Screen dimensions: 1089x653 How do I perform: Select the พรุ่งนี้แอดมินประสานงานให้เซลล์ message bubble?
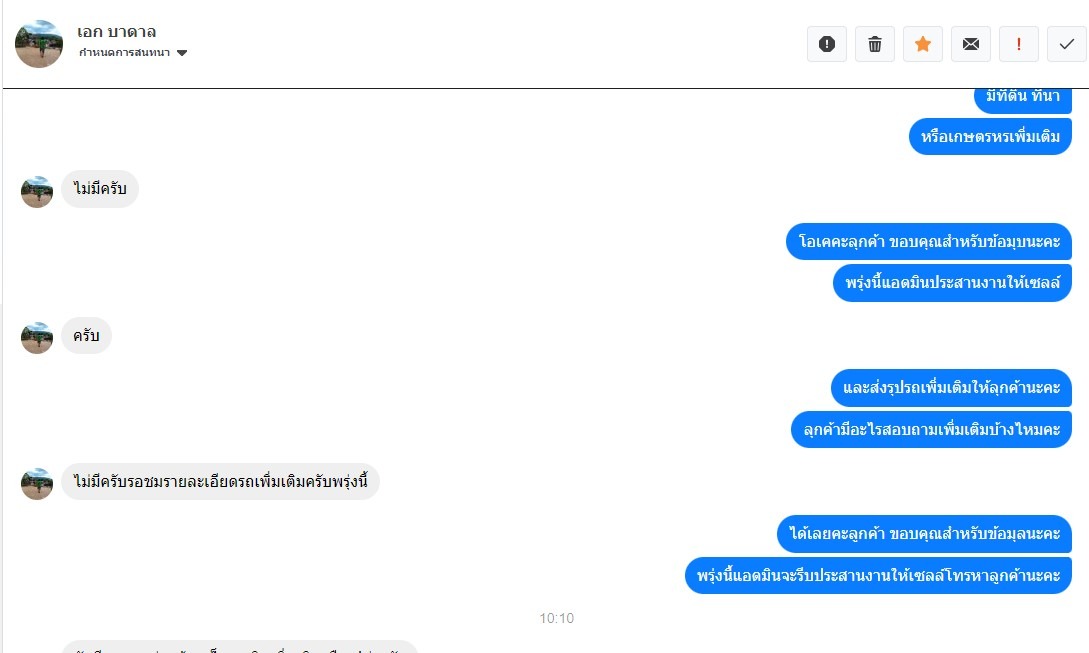coord(952,283)
